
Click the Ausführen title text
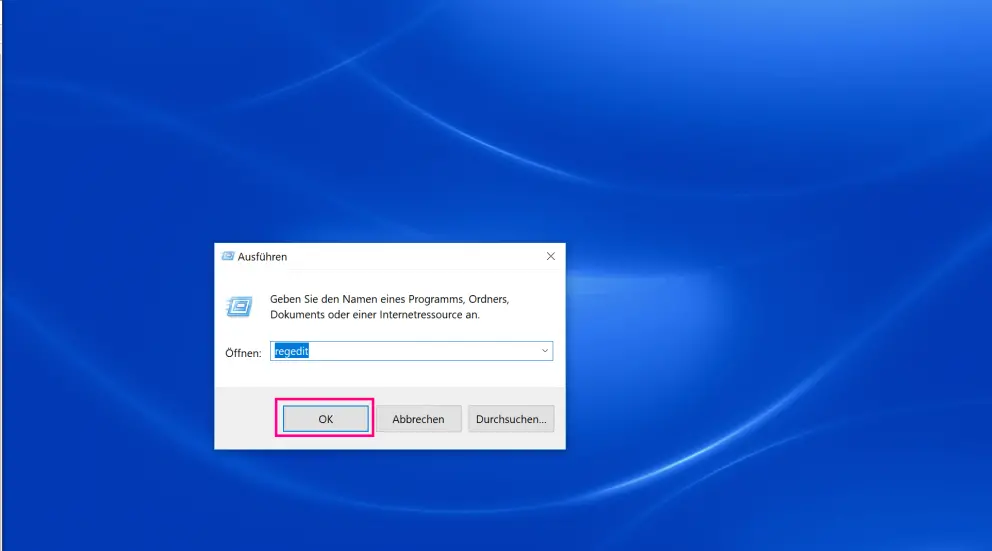[x=262, y=257]
